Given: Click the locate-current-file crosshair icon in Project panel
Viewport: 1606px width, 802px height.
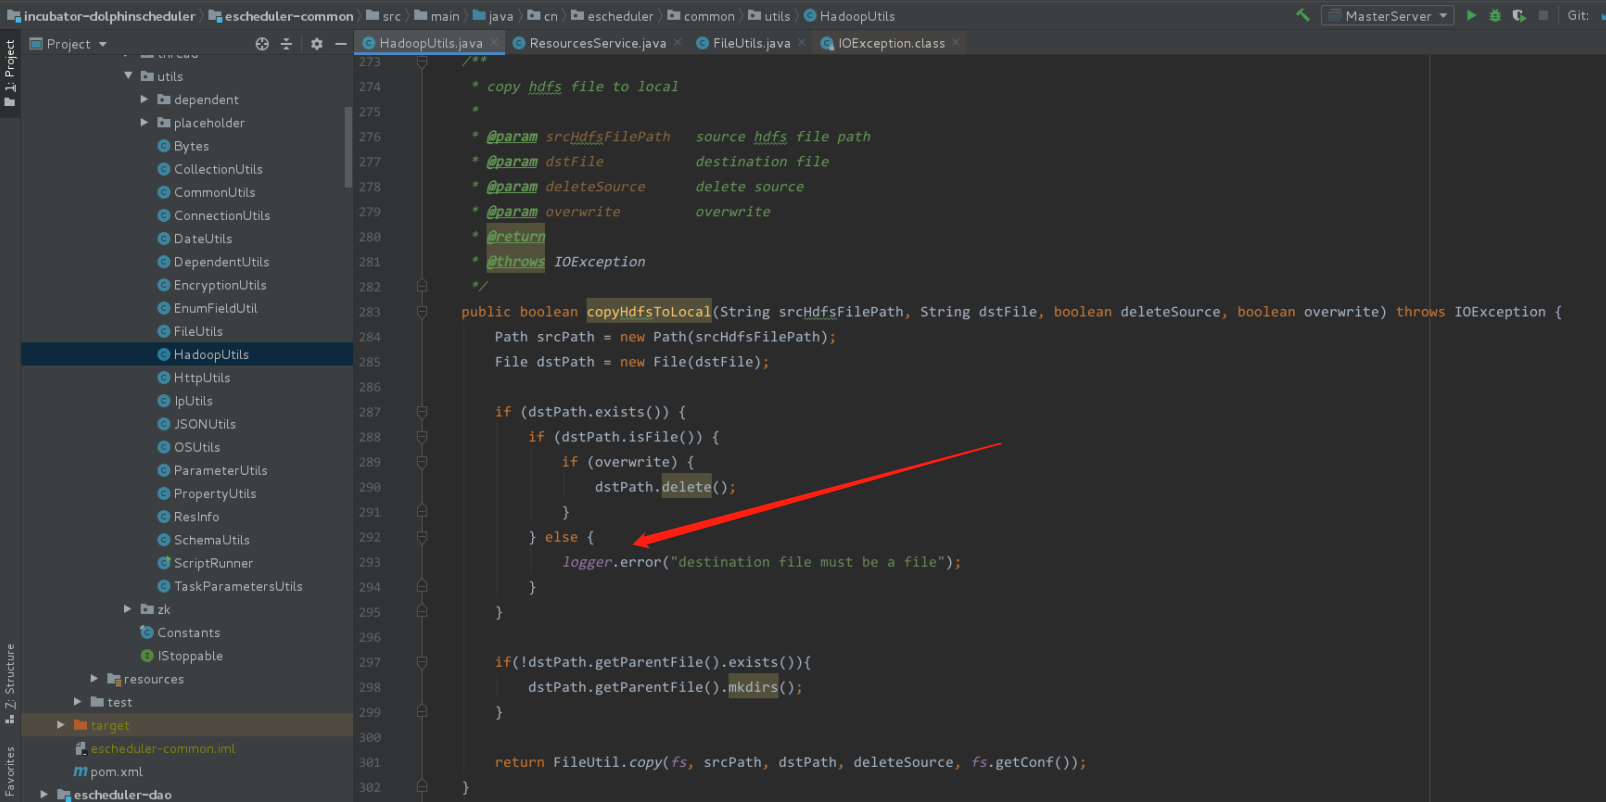Looking at the screenshot, I should (262, 44).
